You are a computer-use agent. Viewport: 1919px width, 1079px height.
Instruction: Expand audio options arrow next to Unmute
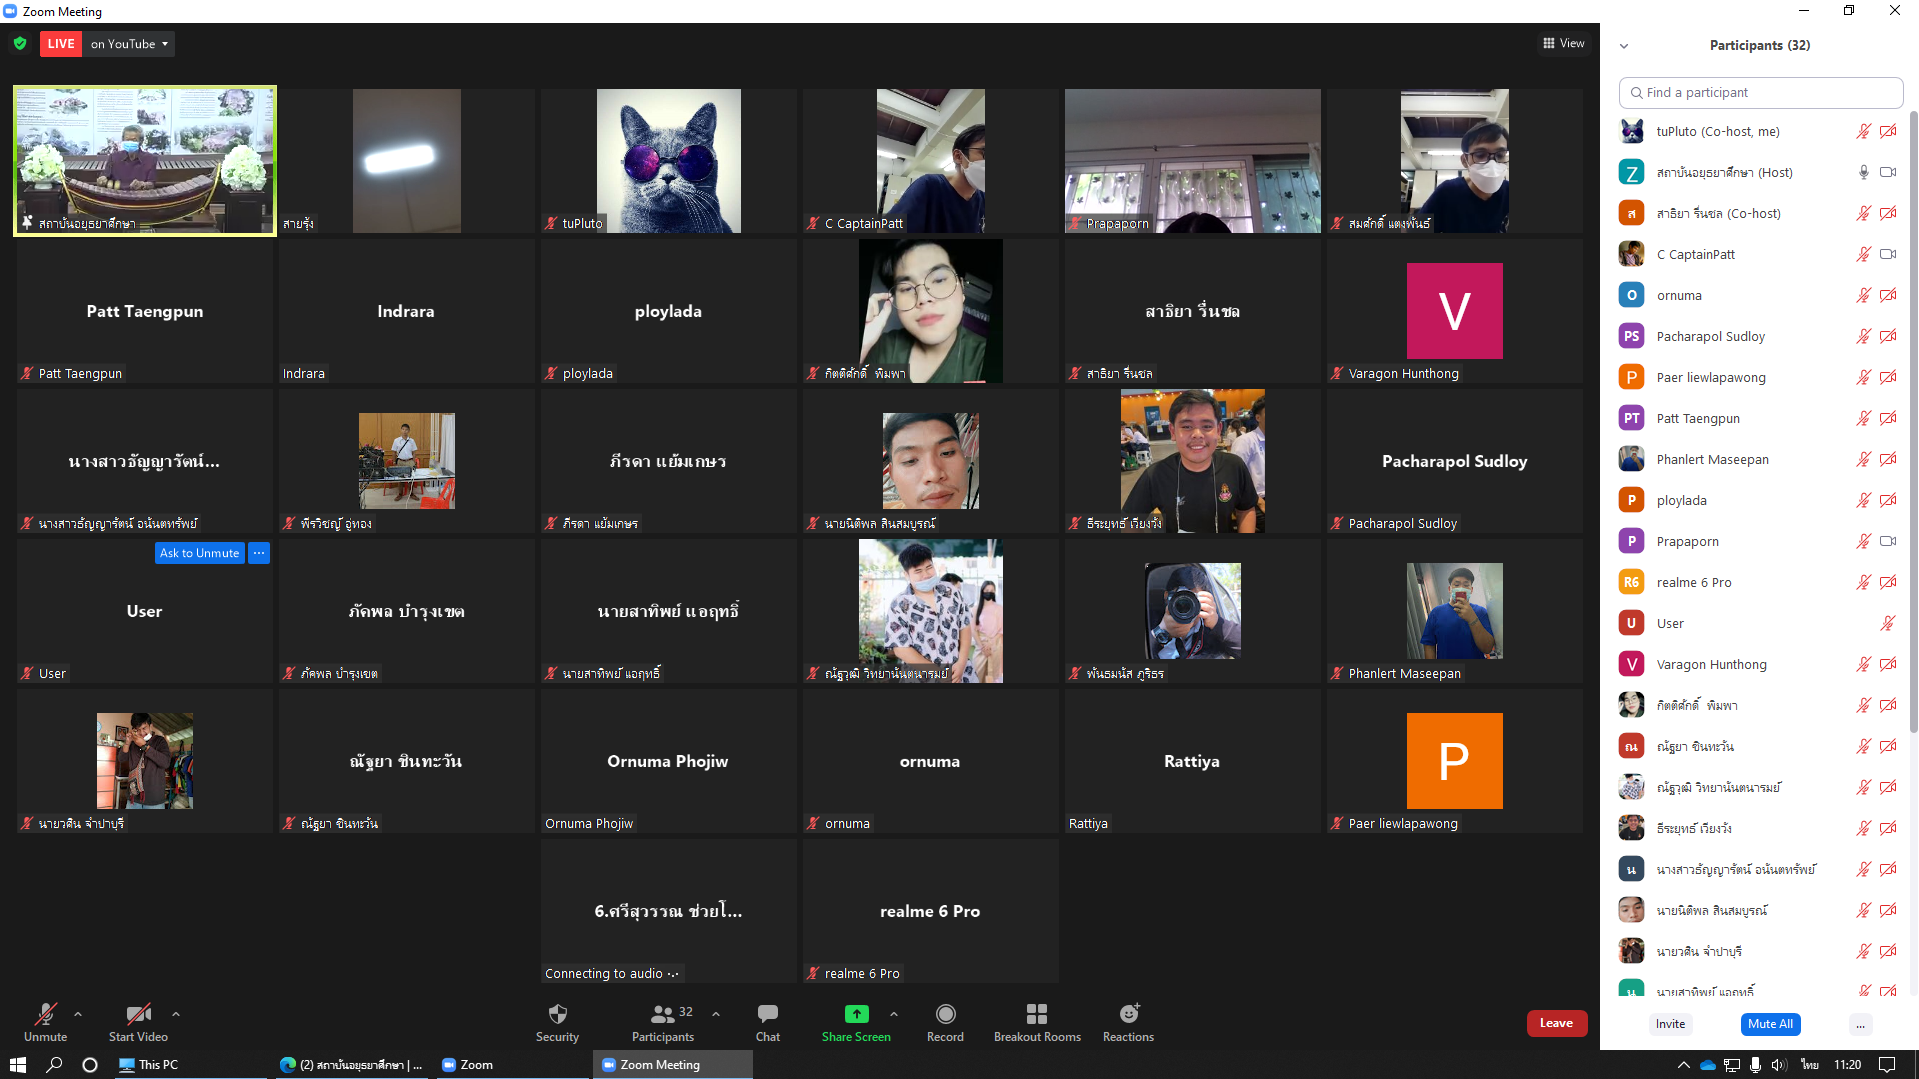(x=78, y=1014)
